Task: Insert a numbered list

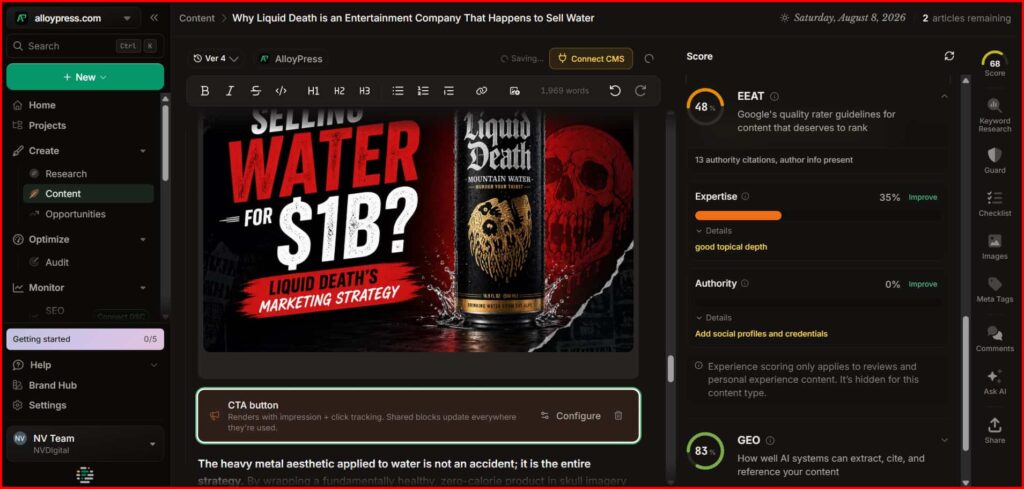Action: click(x=423, y=91)
